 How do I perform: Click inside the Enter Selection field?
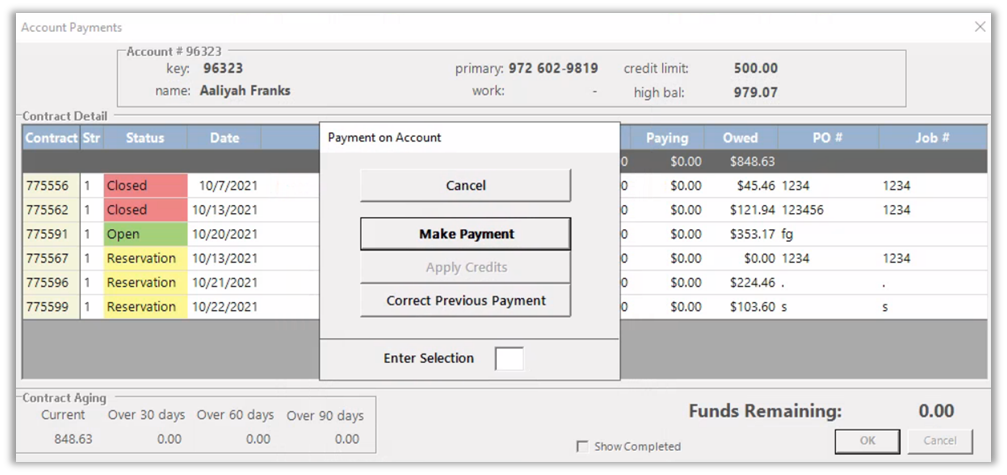[509, 359]
